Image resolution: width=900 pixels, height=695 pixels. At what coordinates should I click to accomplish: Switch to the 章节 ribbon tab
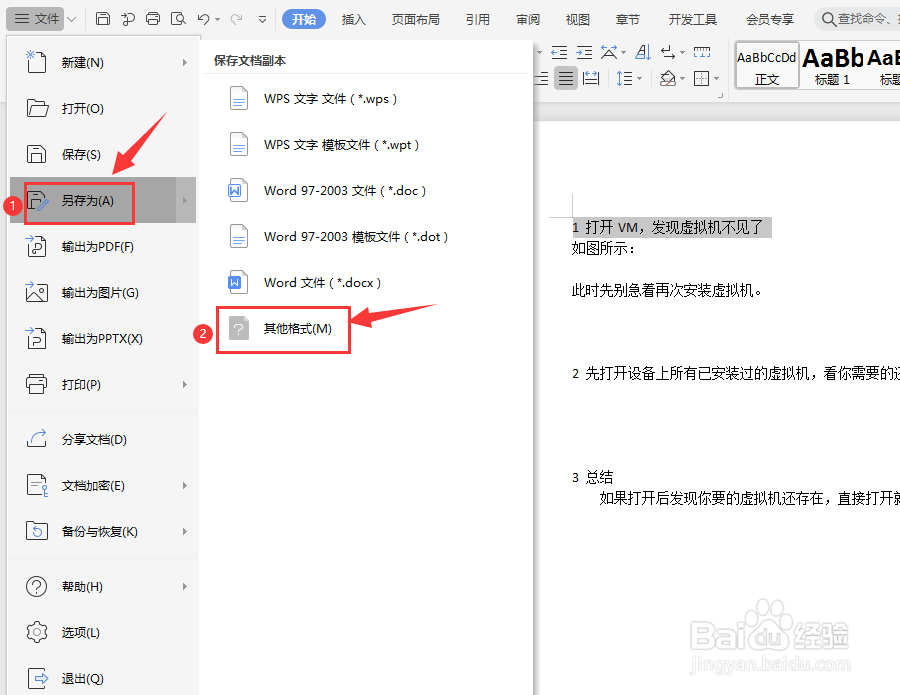(x=627, y=20)
